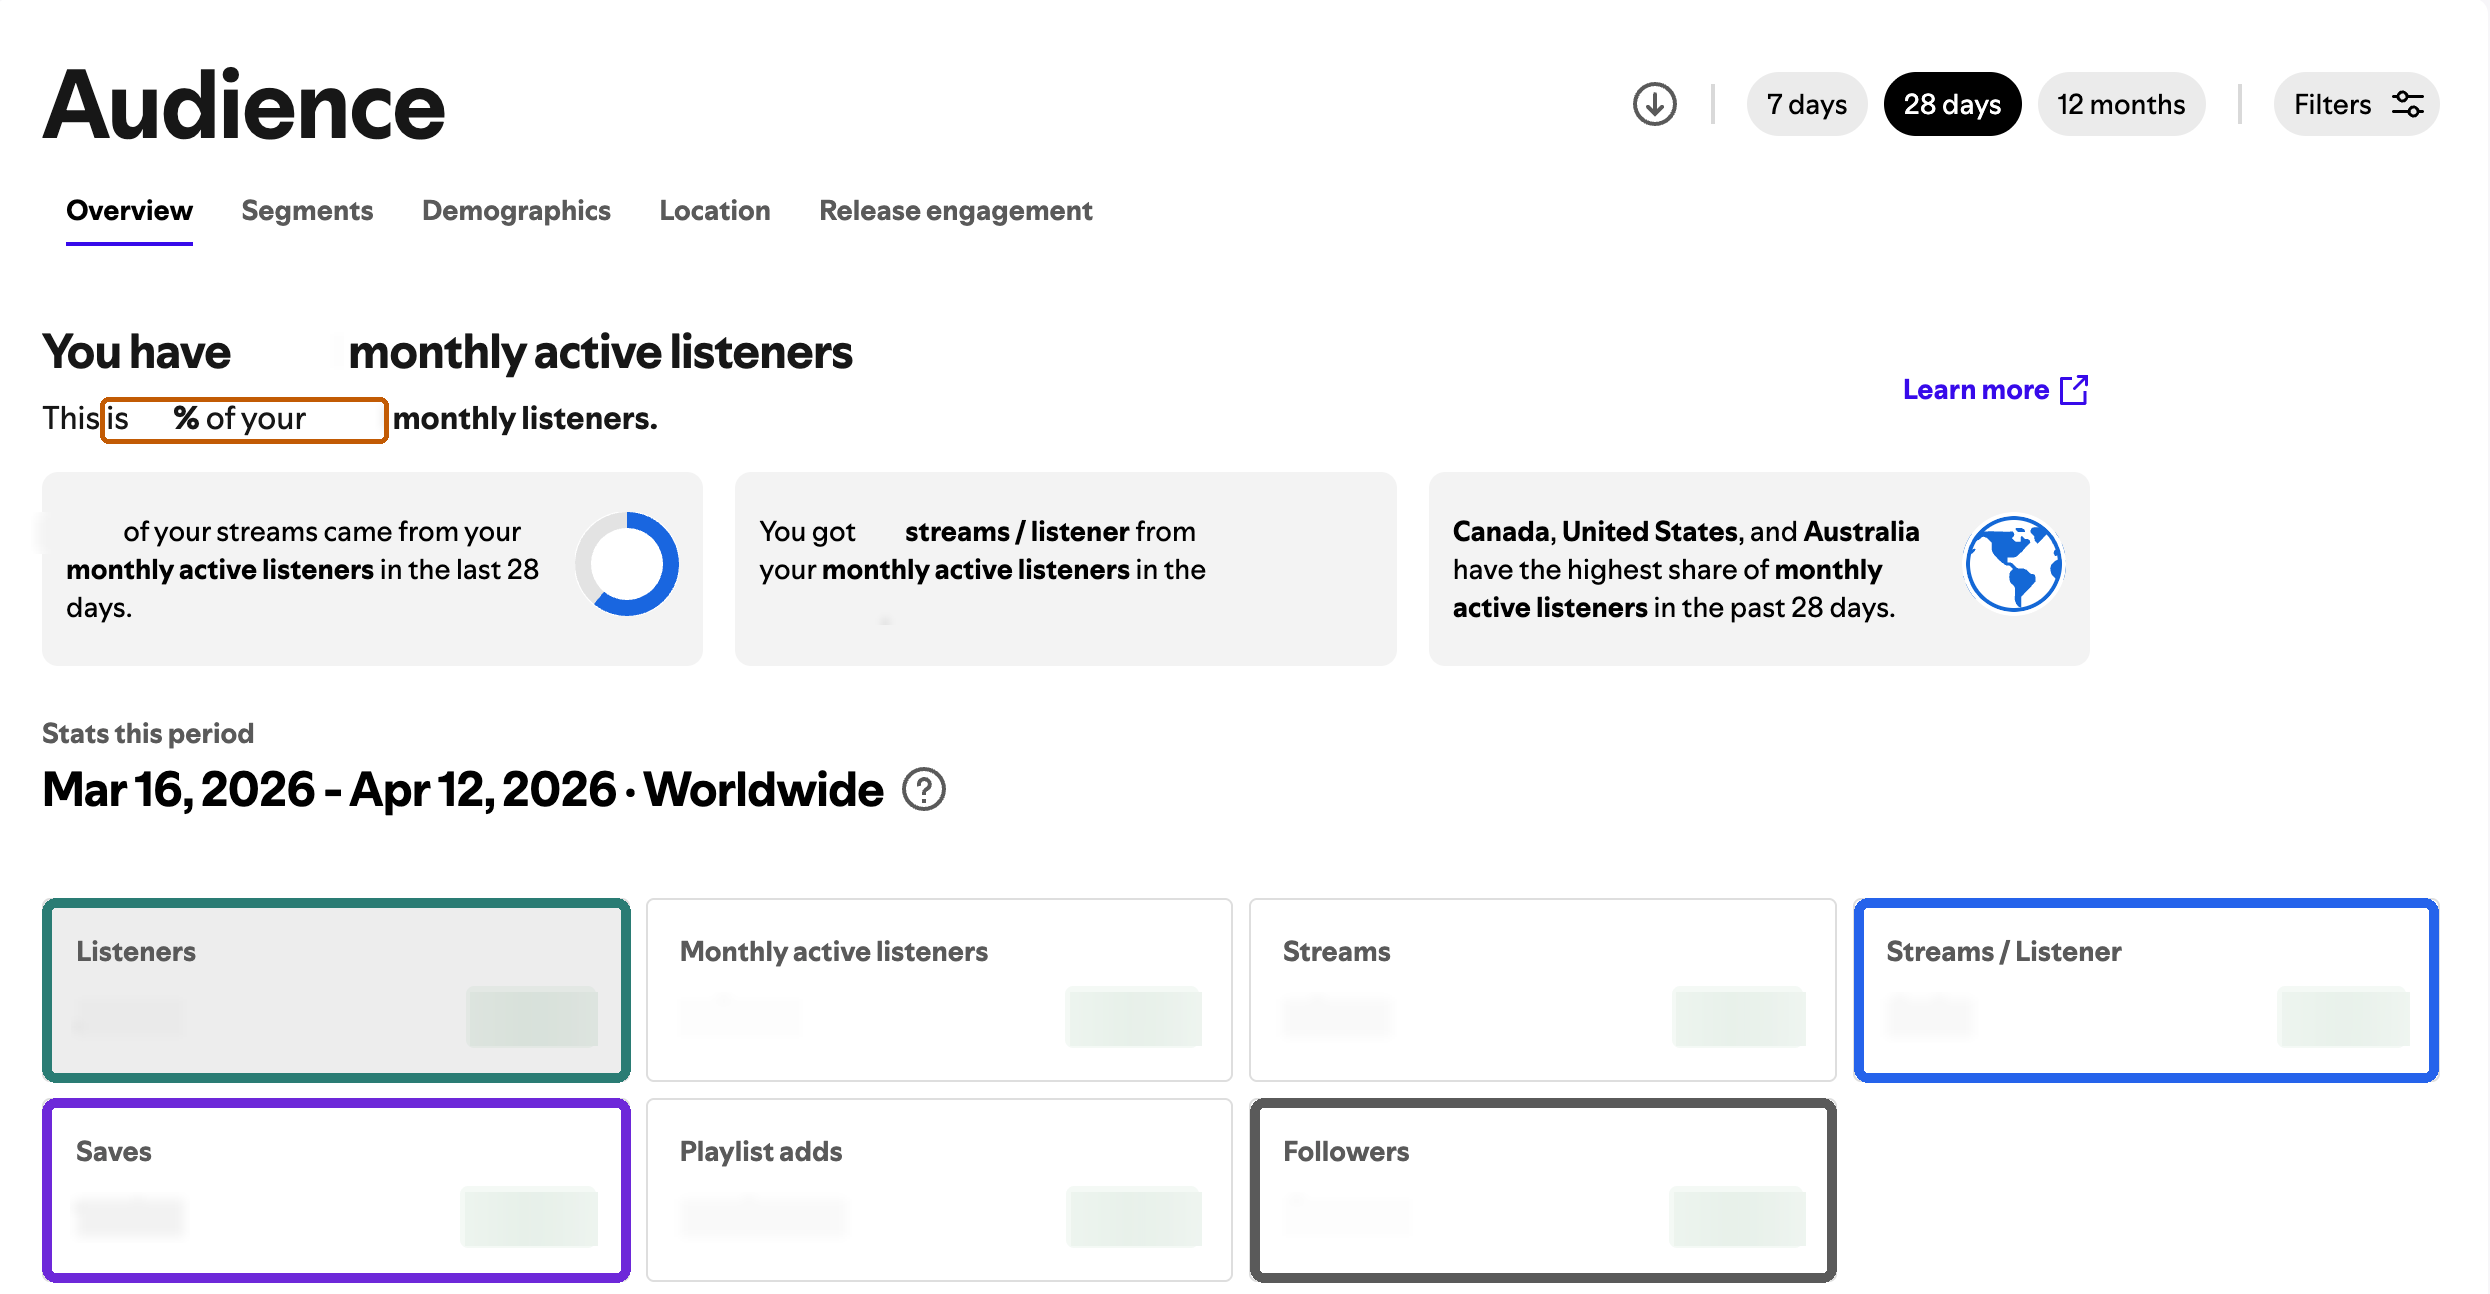Open the Location tab
2490x1294 pixels.
click(x=715, y=211)
